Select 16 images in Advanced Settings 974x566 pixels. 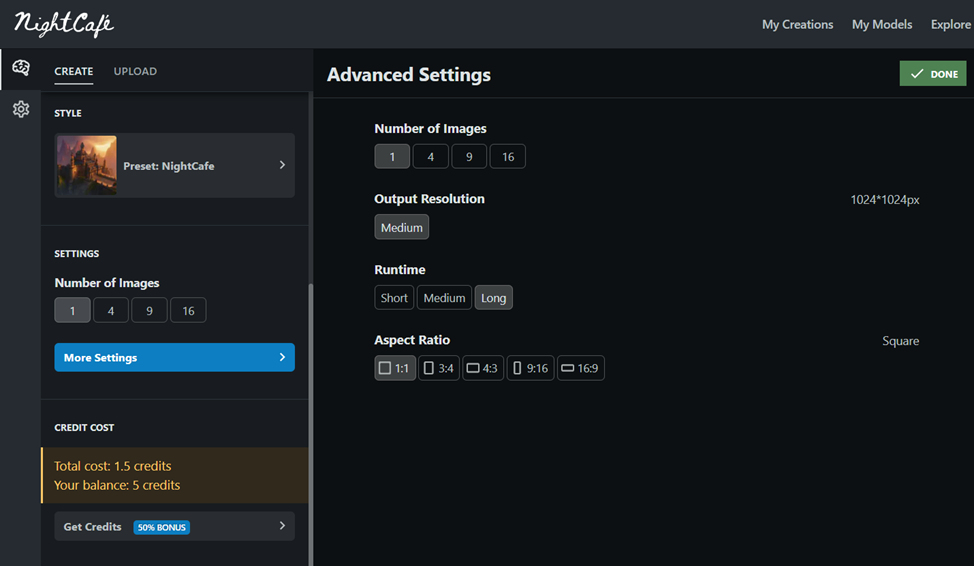(x=508, y=157)
